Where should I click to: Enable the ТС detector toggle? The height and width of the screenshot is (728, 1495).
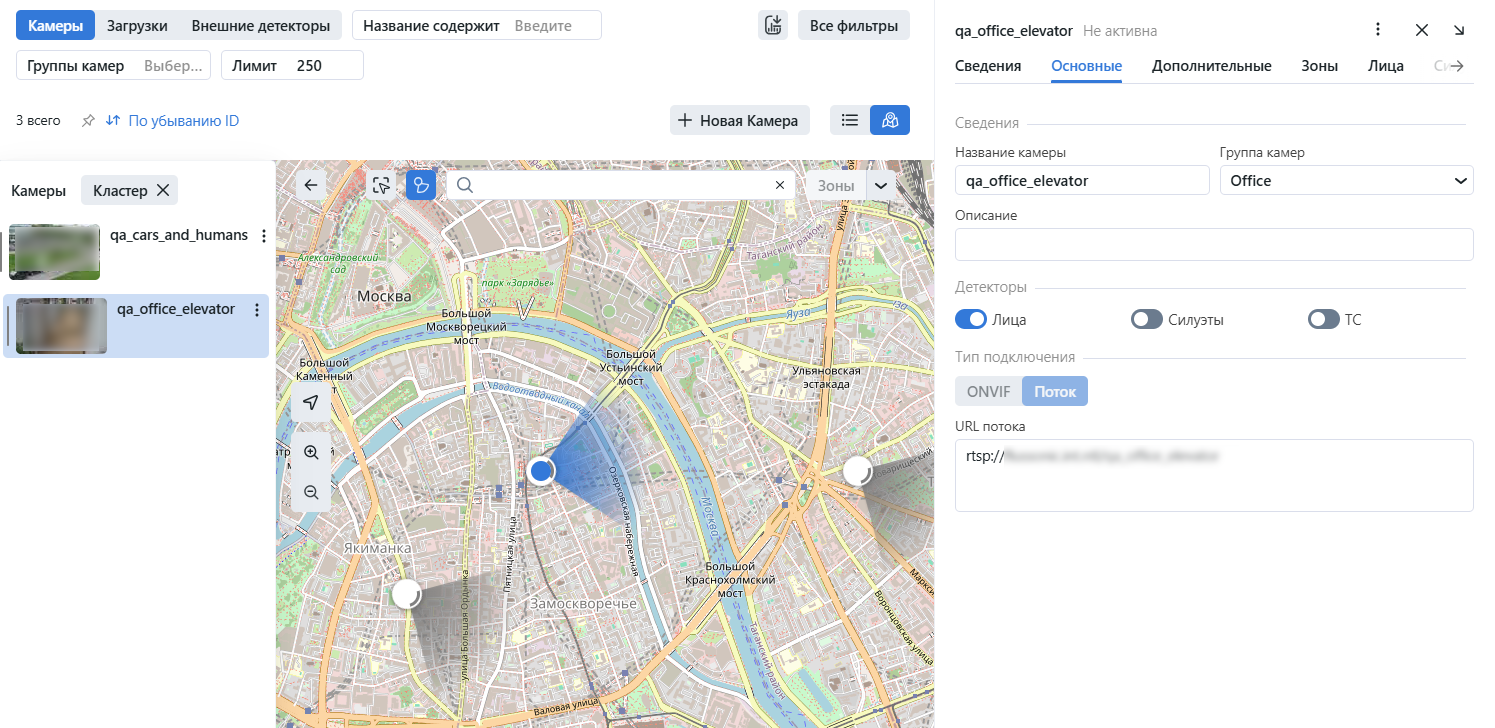[x=1323, y=320]
